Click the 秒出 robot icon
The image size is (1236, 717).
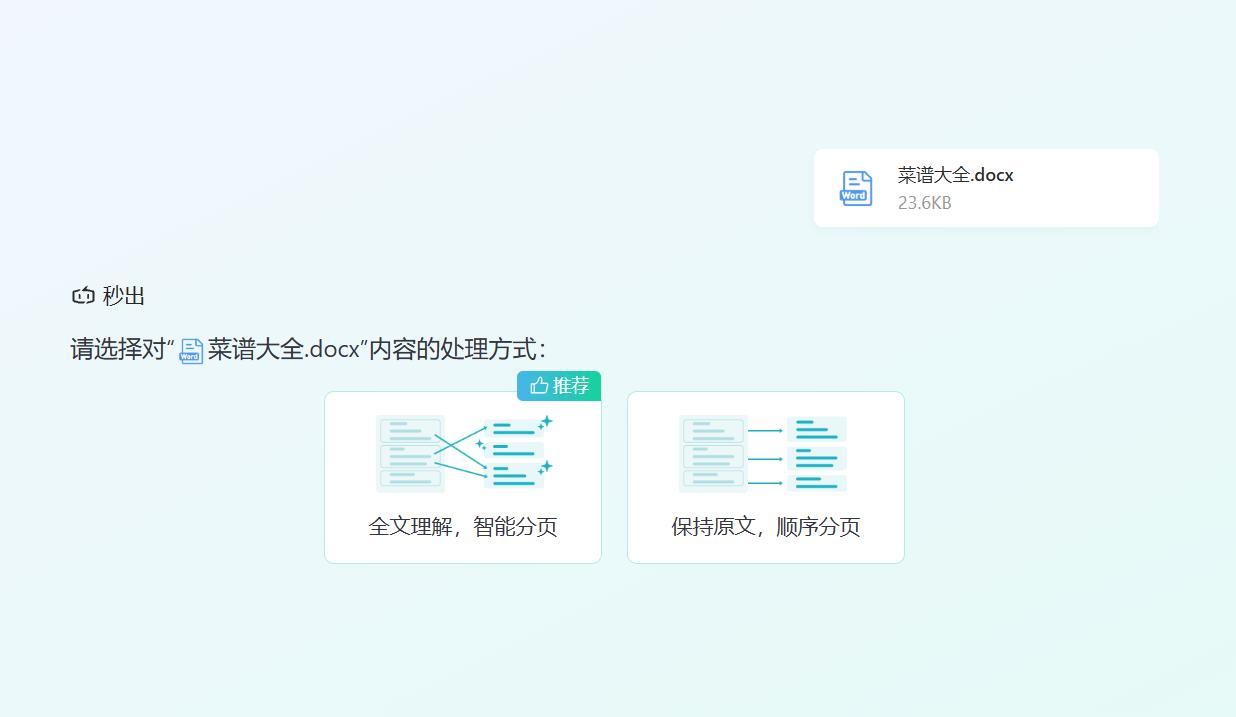tap(83, 296)
